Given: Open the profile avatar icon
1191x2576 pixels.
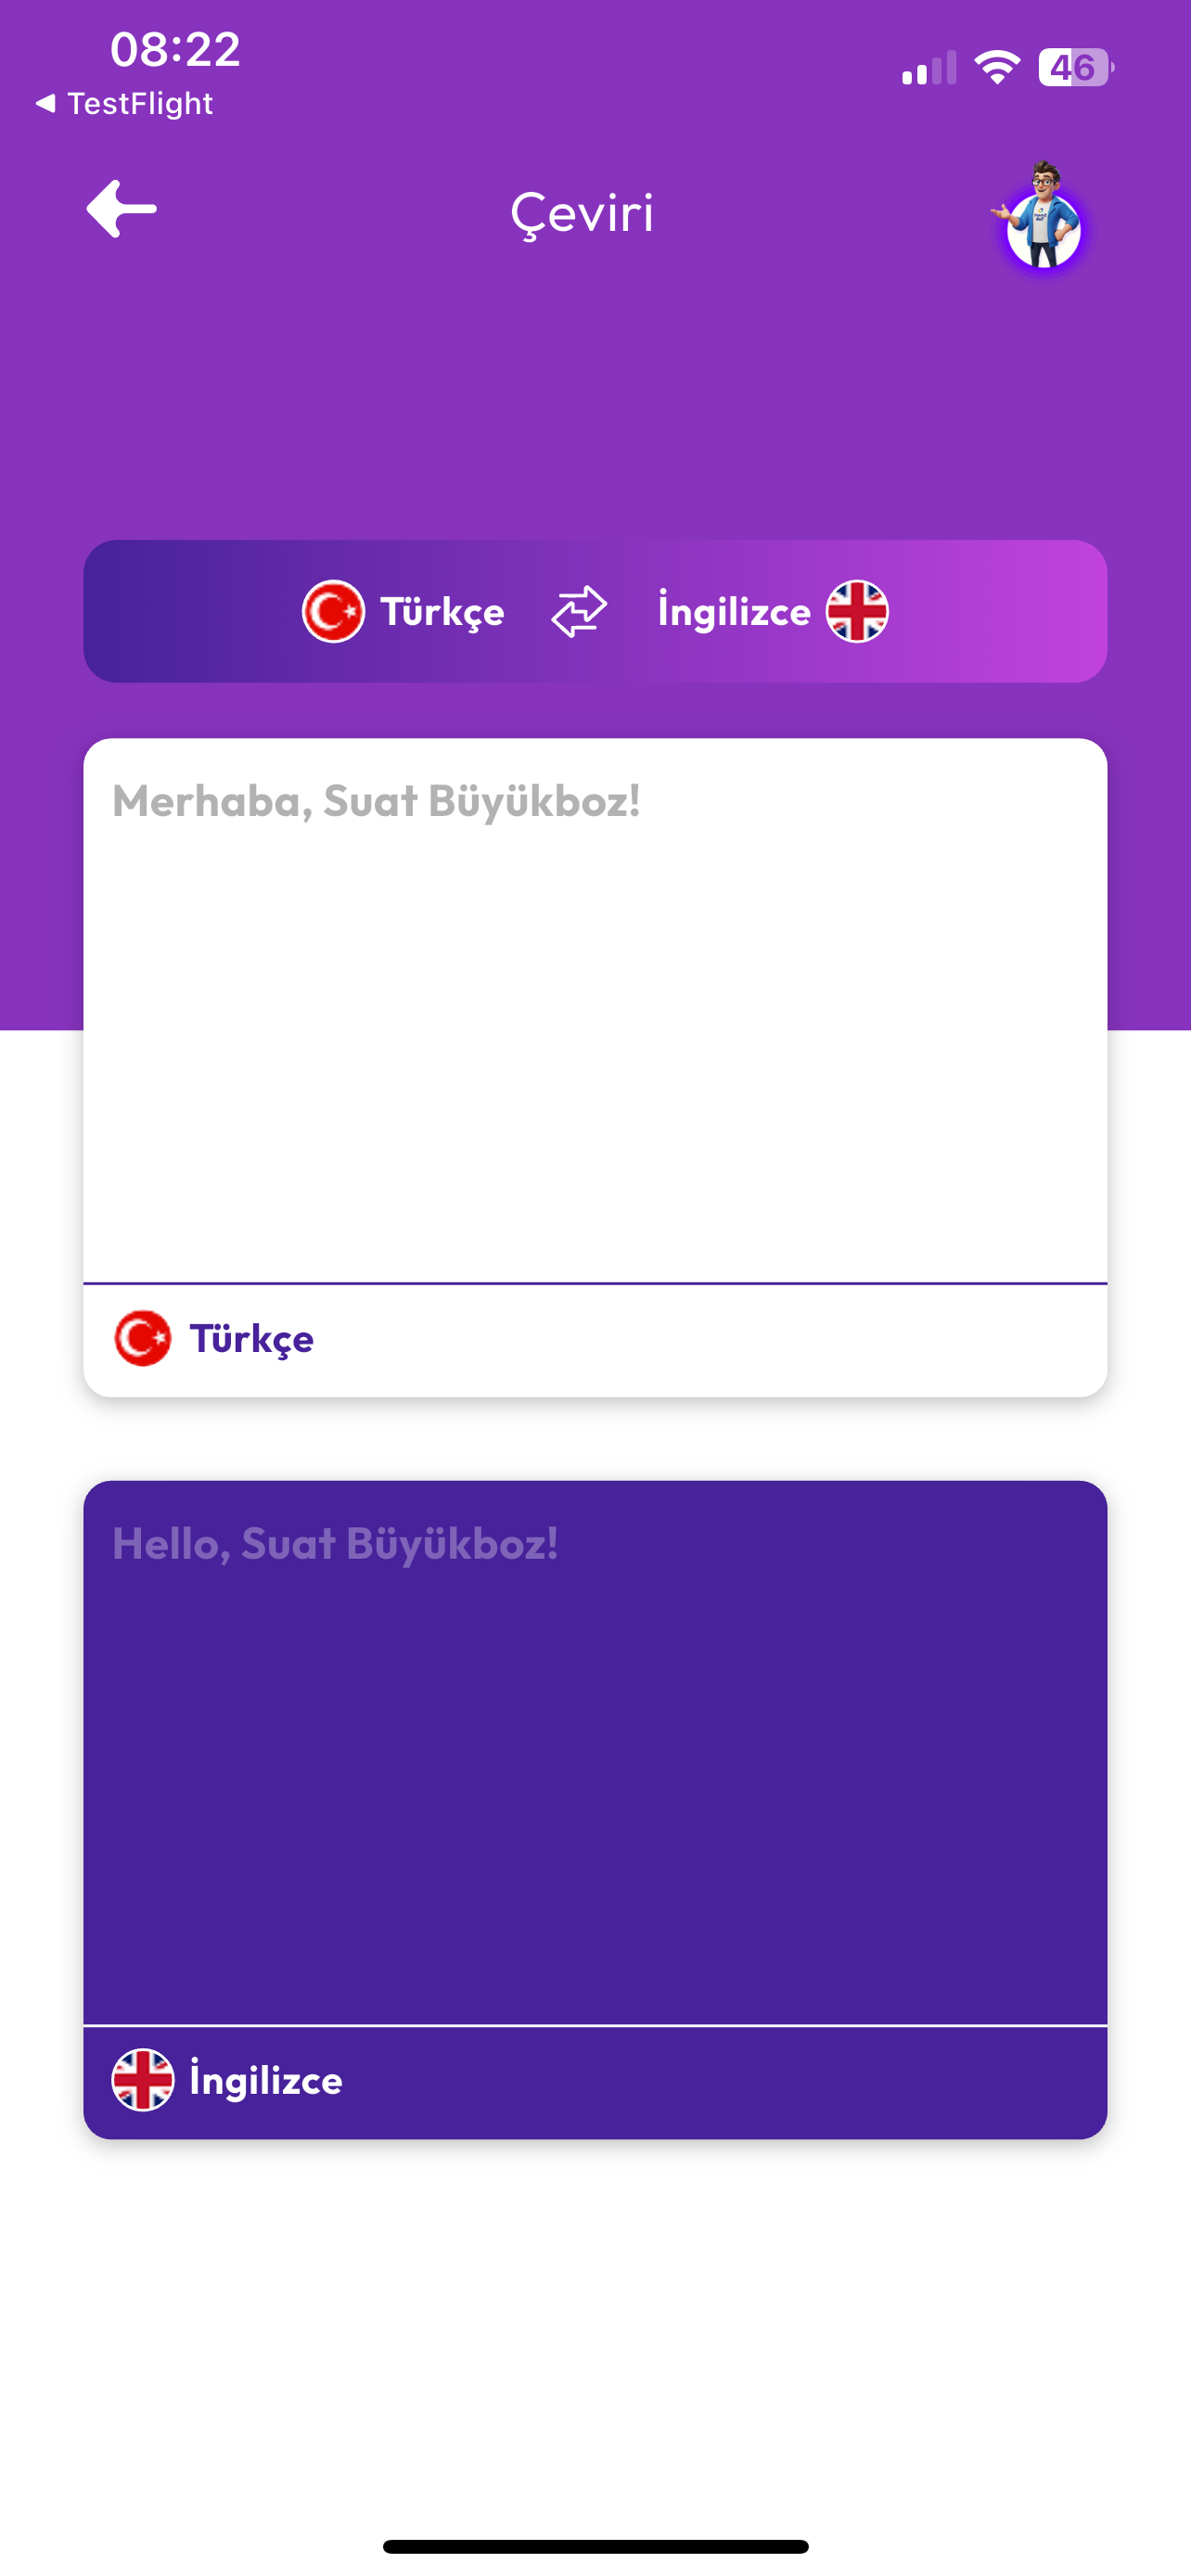Looking at the screenshot, I should (1042, 222).
